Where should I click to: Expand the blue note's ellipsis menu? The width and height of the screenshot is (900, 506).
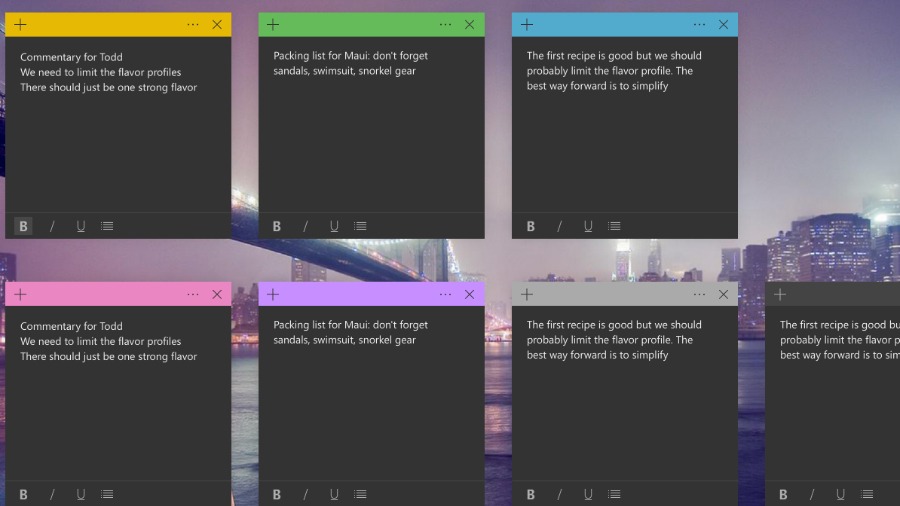tap(699, 25)
